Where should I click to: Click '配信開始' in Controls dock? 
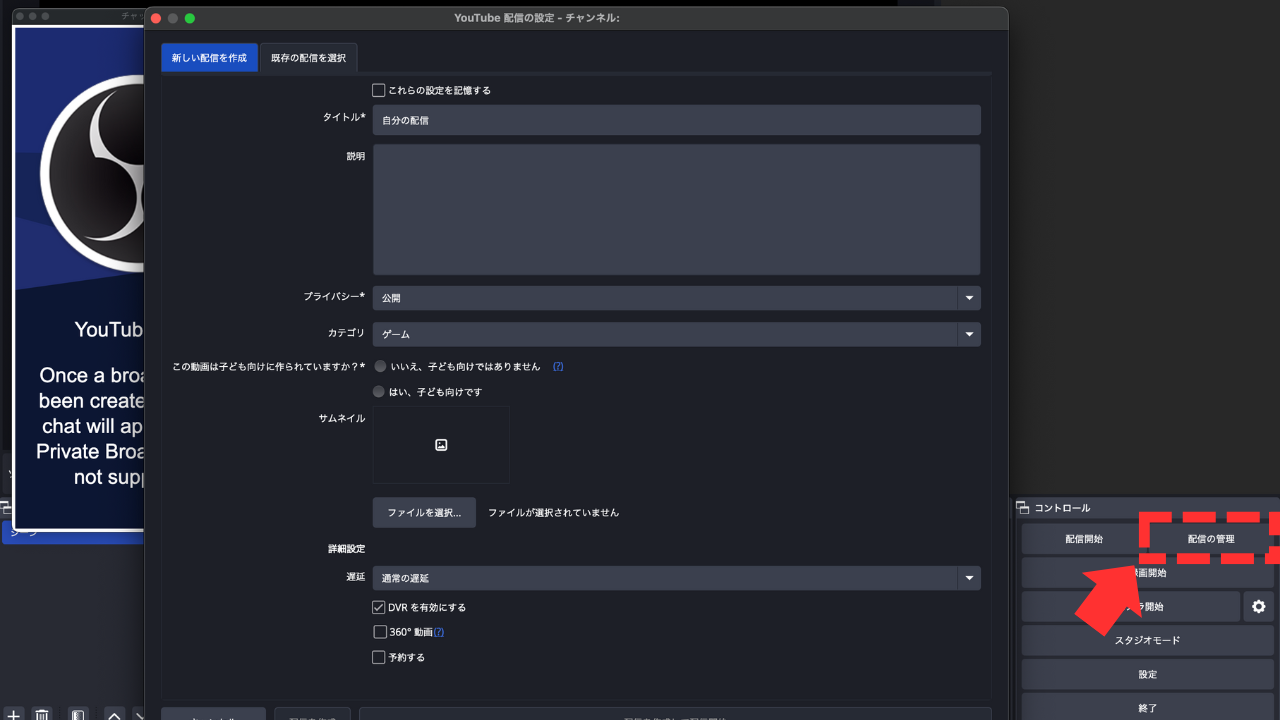tap(1084, 539)
